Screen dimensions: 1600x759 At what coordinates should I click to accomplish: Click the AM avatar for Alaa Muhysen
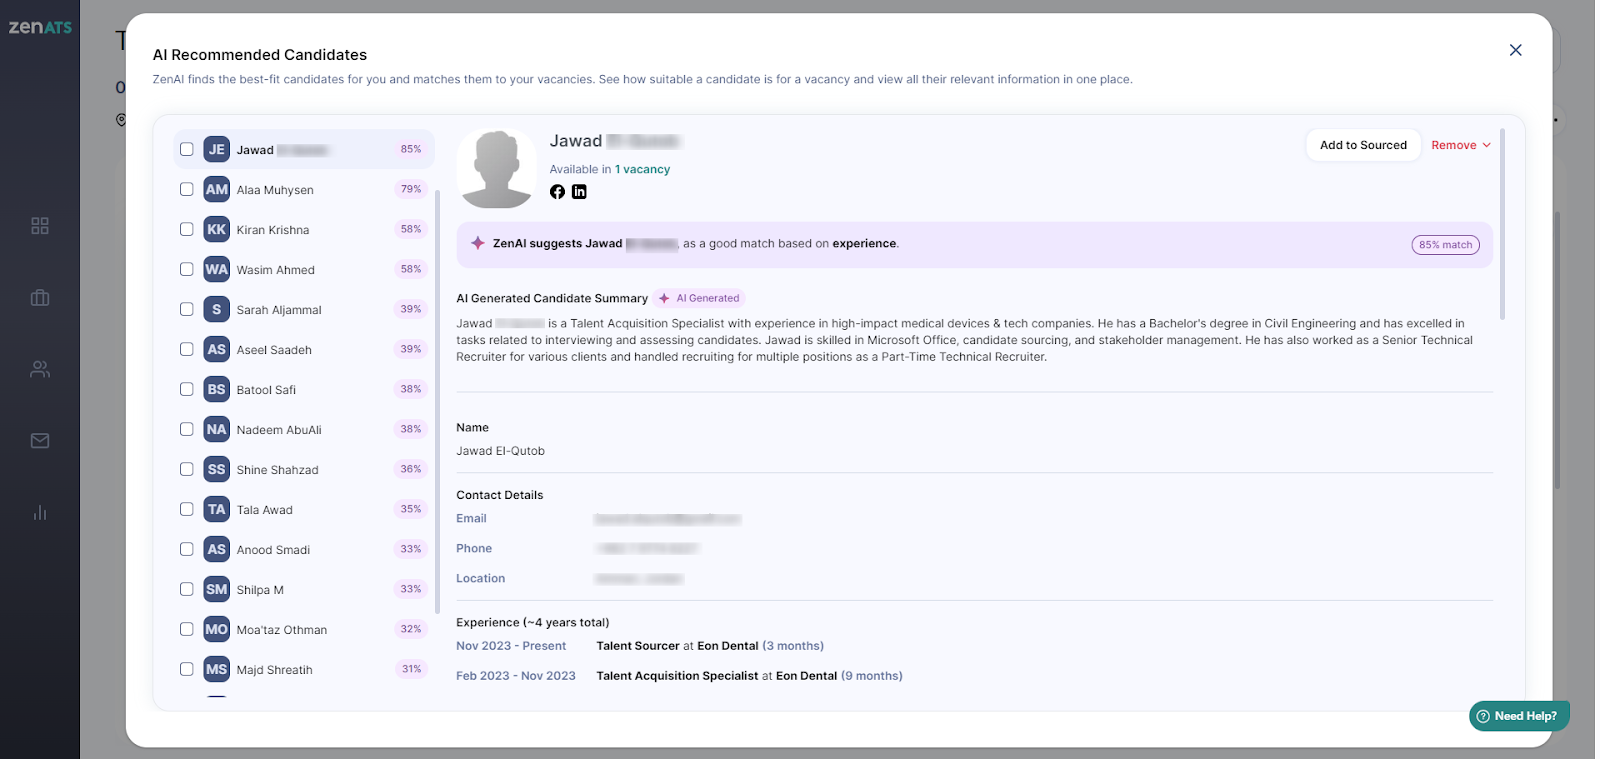tap(217, 189)
